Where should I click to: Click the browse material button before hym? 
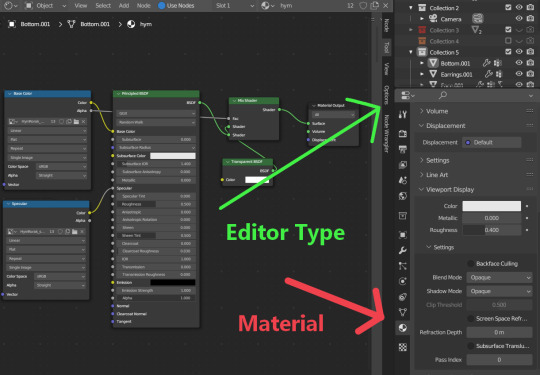(267, 6)
